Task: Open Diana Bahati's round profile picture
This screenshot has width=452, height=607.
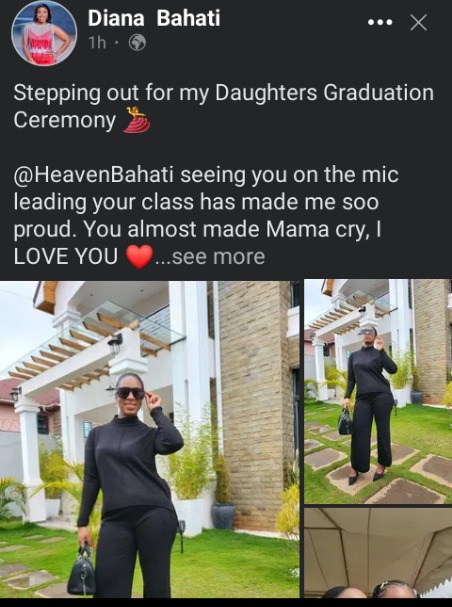Action: click(44, 33)
